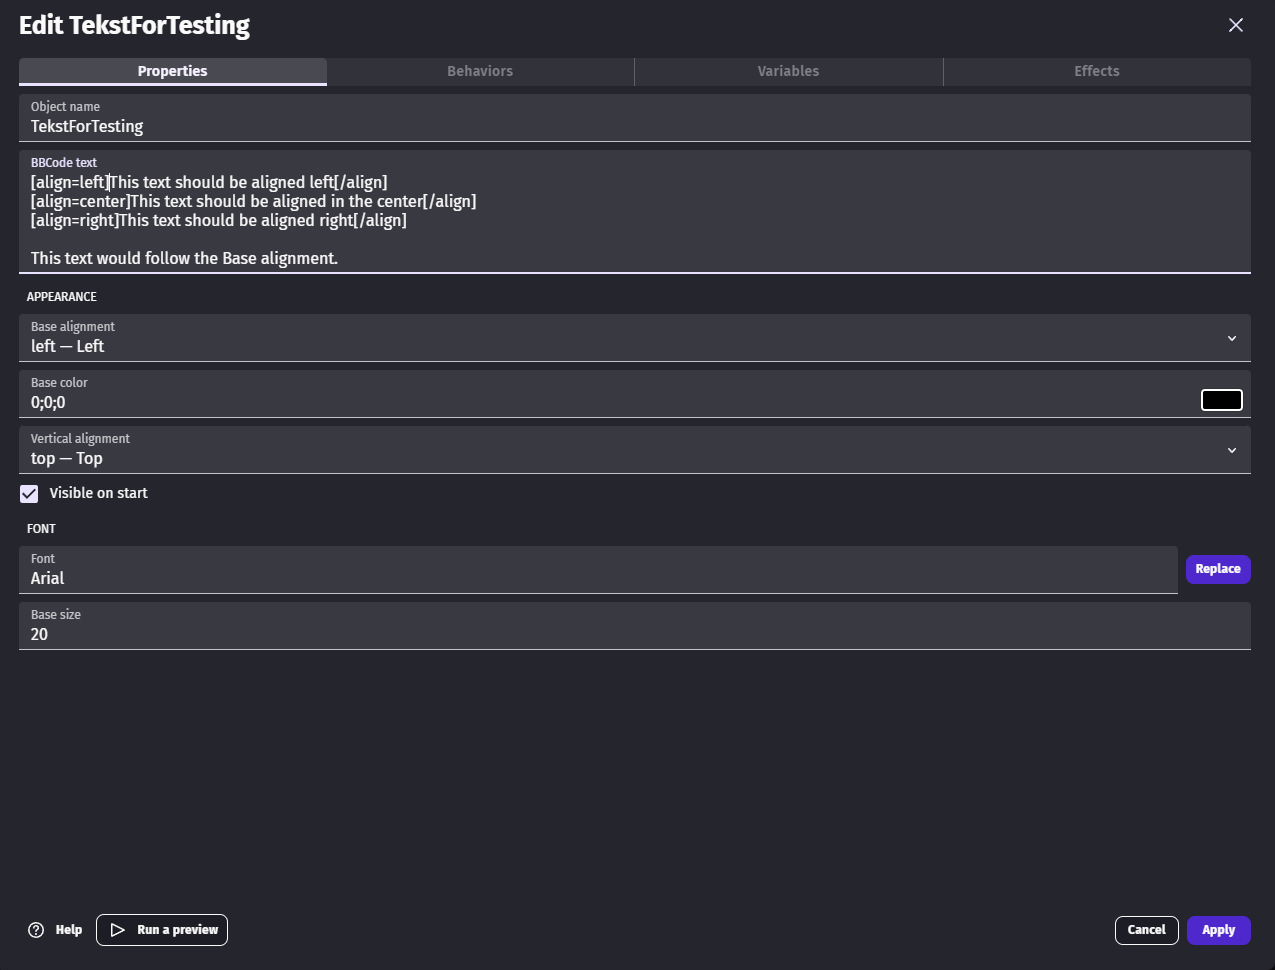Click the Arial Font field
Screen dimensions: 1275x970
(x=600, y=578)
